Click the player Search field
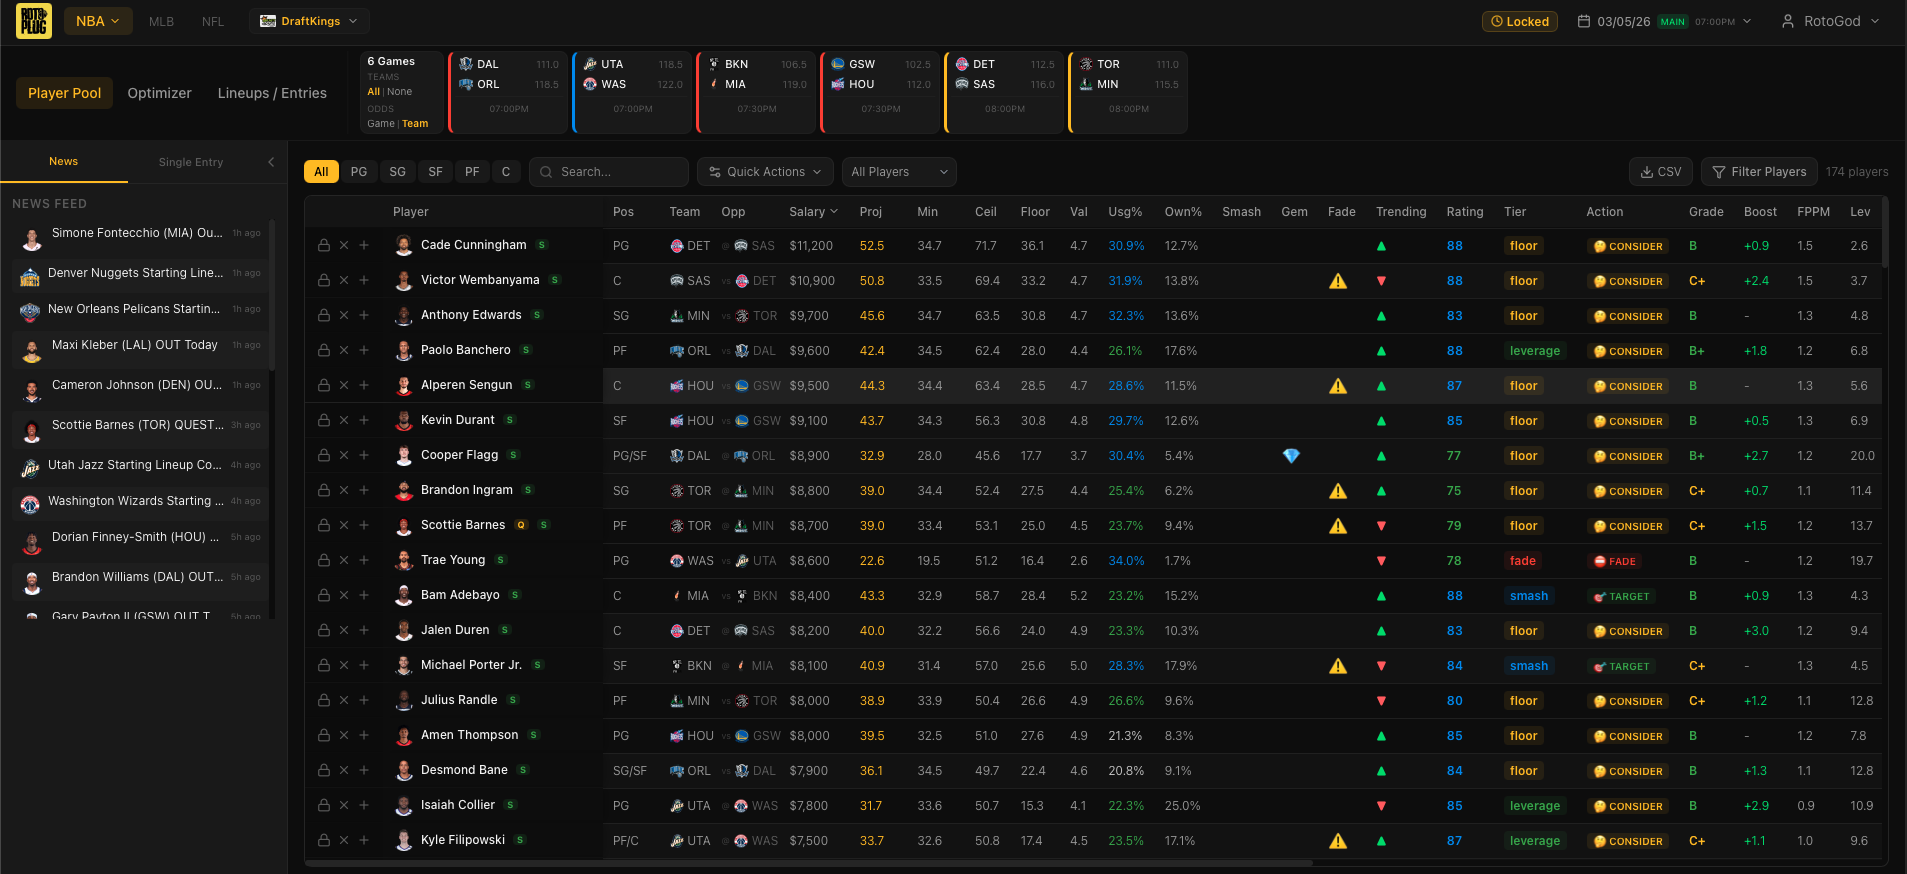1907x874 pixels. coord(609,172)
